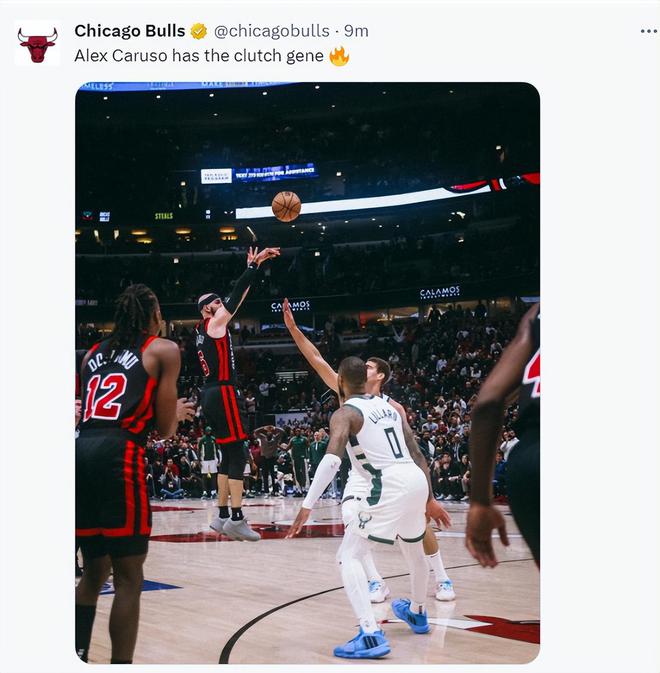Click the basketball in mid-air in the photo

tap(286, 206)
